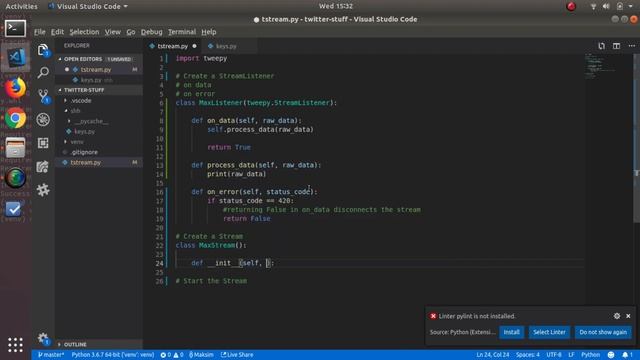The image size is (640, 360).
Task: Click the UTF-8 encoding indicator
Action: pos(554,355)
